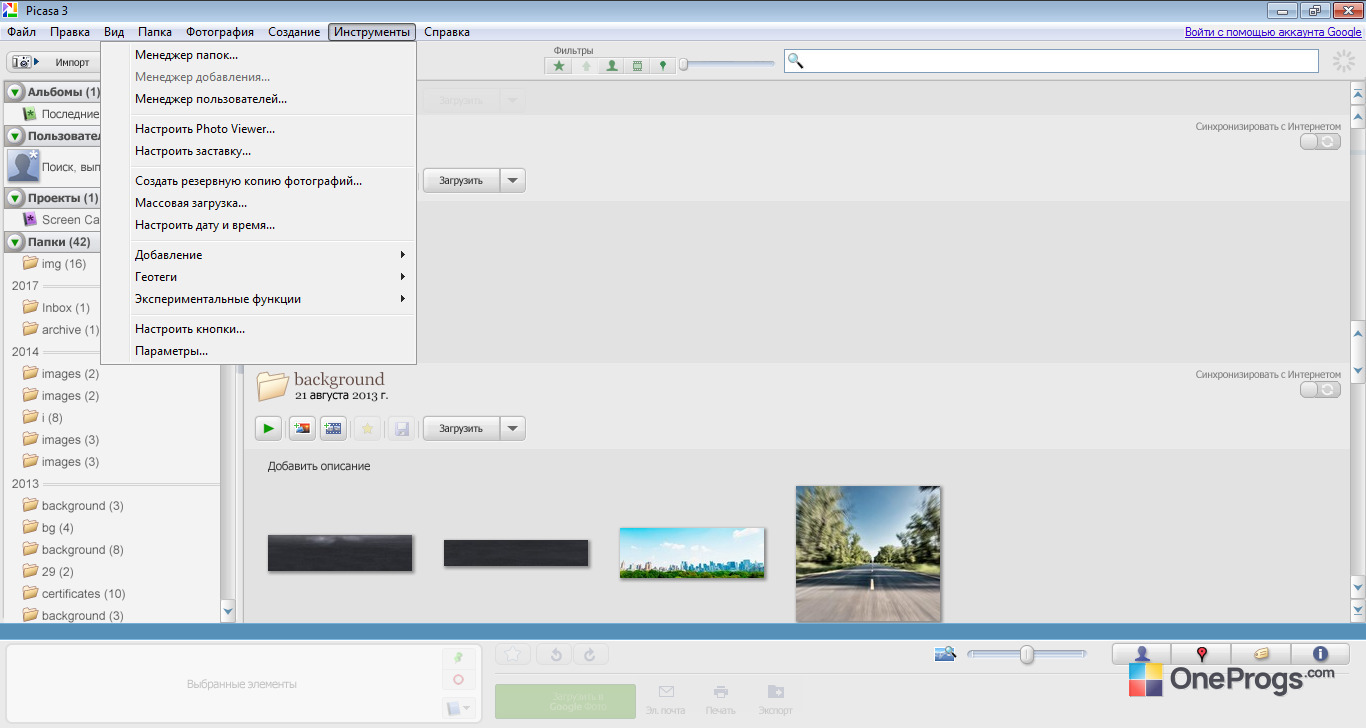This screenshot has width=1366, height=728.
Task: Expand Экспериментальные функции submenu
Action: 259,299
